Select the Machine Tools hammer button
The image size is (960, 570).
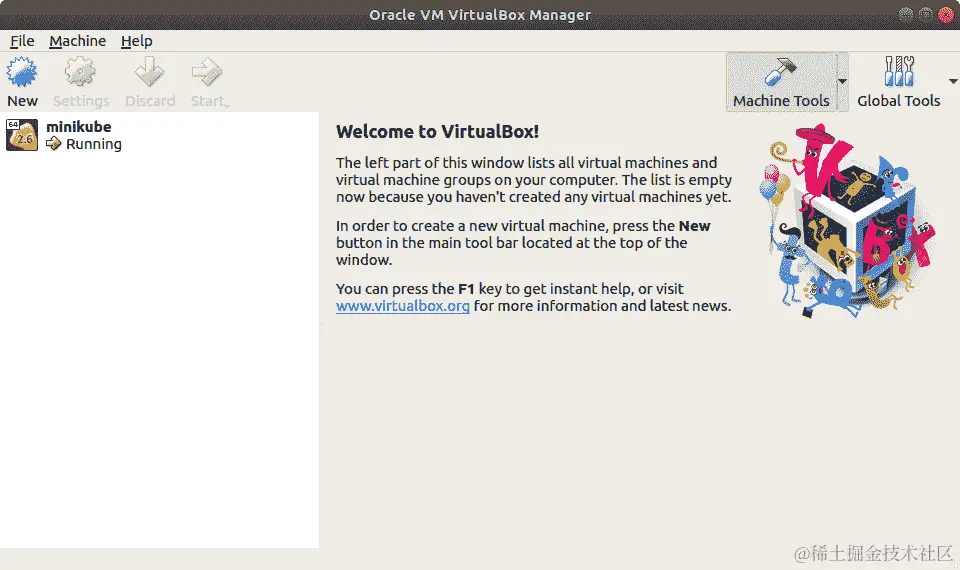click(781, 82)
